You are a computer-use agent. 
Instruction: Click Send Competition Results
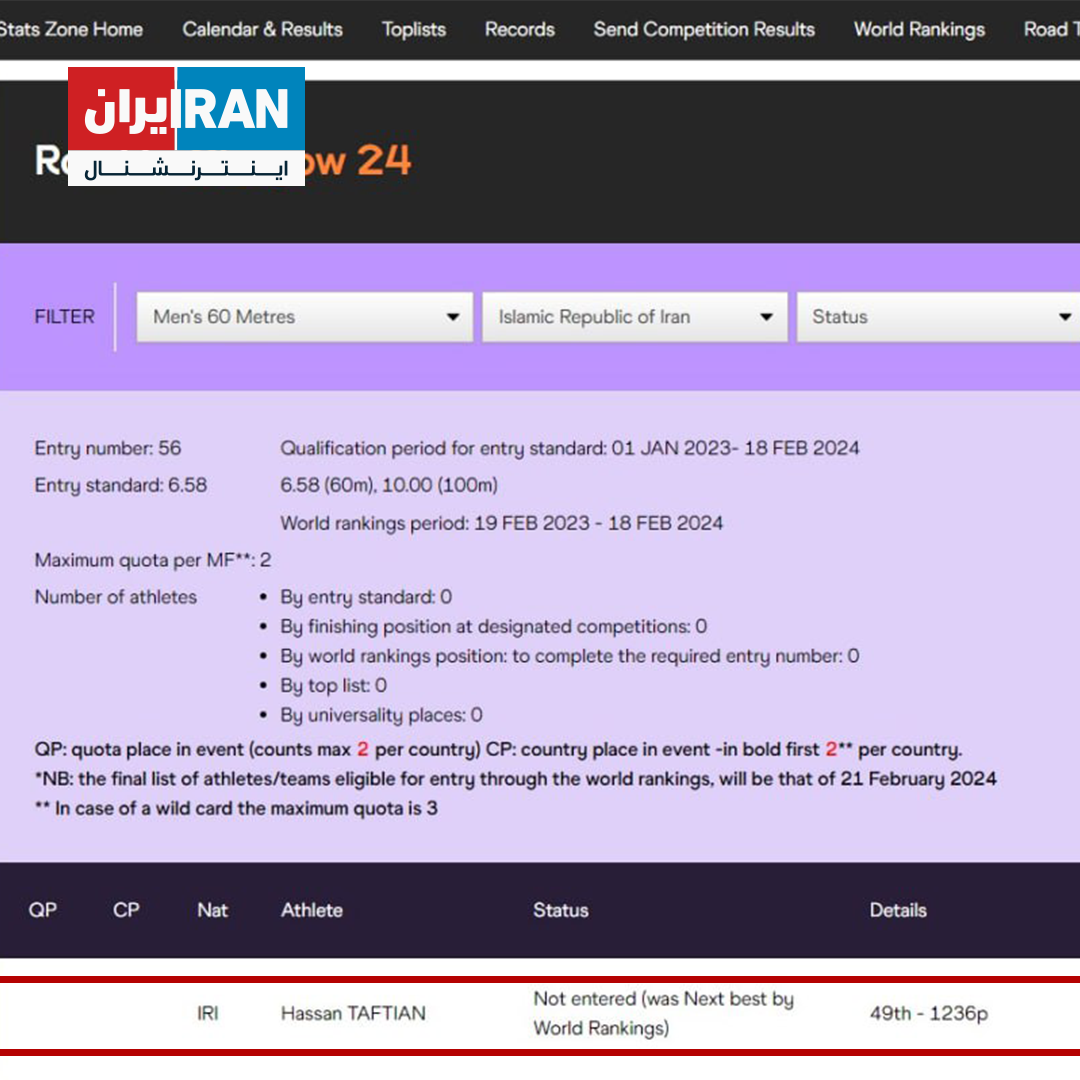(x=703, y=29)
